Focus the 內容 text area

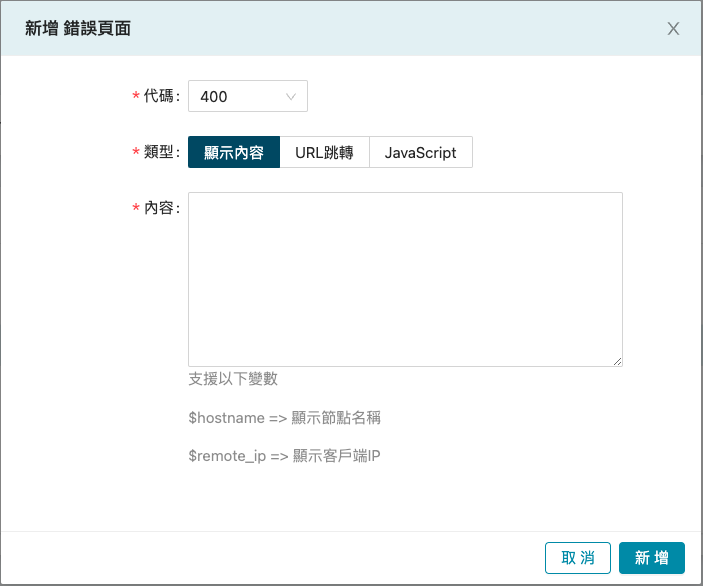[405, 279]
